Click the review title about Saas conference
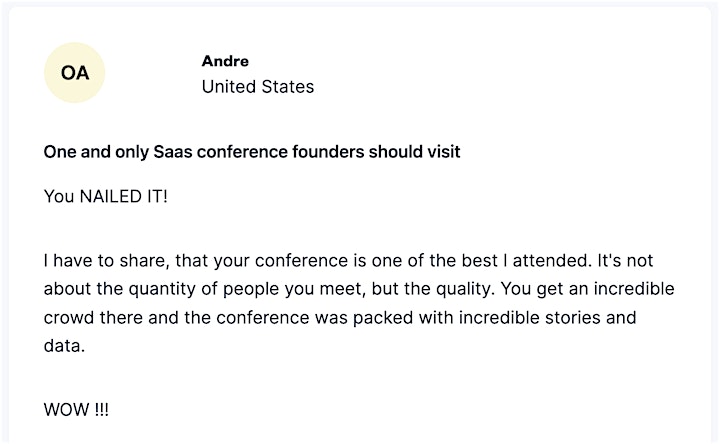This screenshot has height=444, width=720. (252, 152)
